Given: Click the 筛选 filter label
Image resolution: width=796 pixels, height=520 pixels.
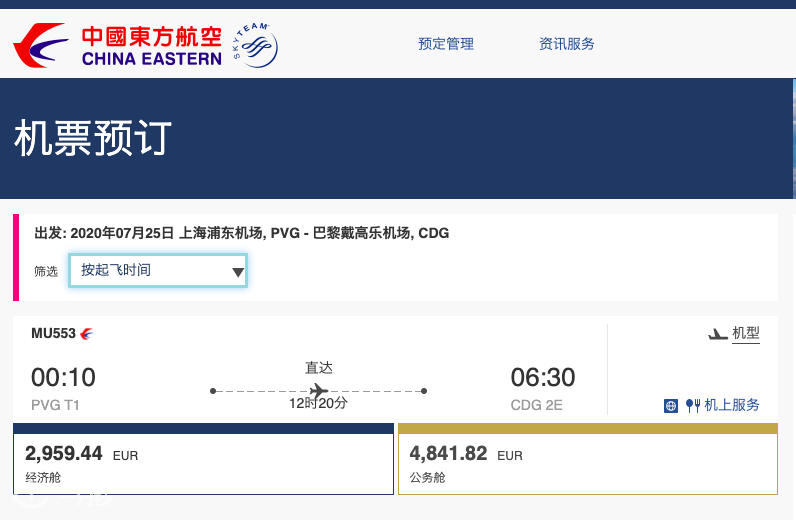Looking at the screenshot, I should click(46, 272).
